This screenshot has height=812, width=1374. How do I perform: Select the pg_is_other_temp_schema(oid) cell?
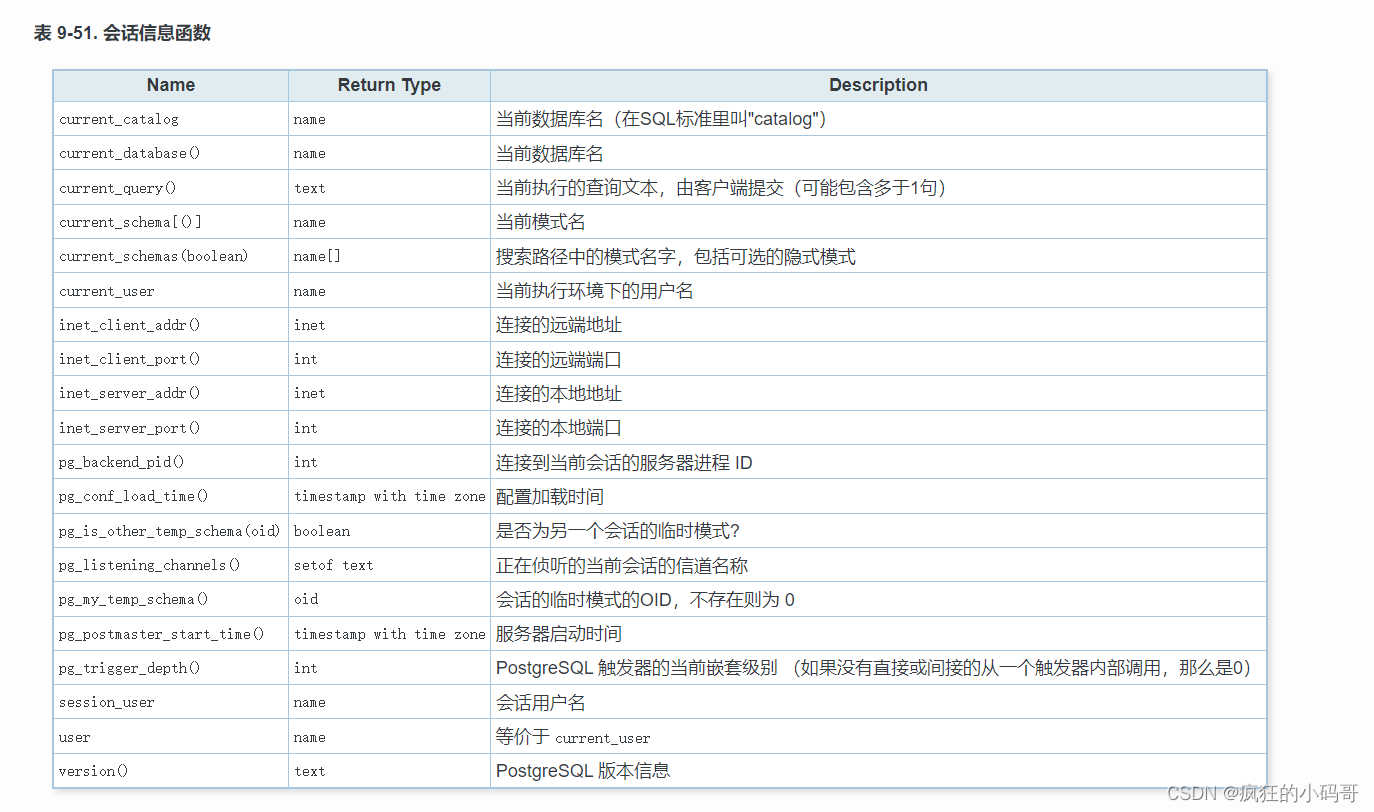171,531
